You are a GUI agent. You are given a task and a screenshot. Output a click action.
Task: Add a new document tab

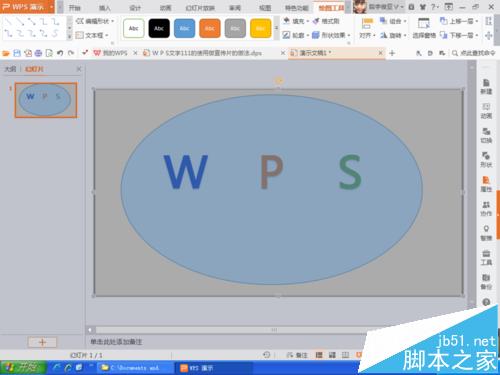click(392, 53)
